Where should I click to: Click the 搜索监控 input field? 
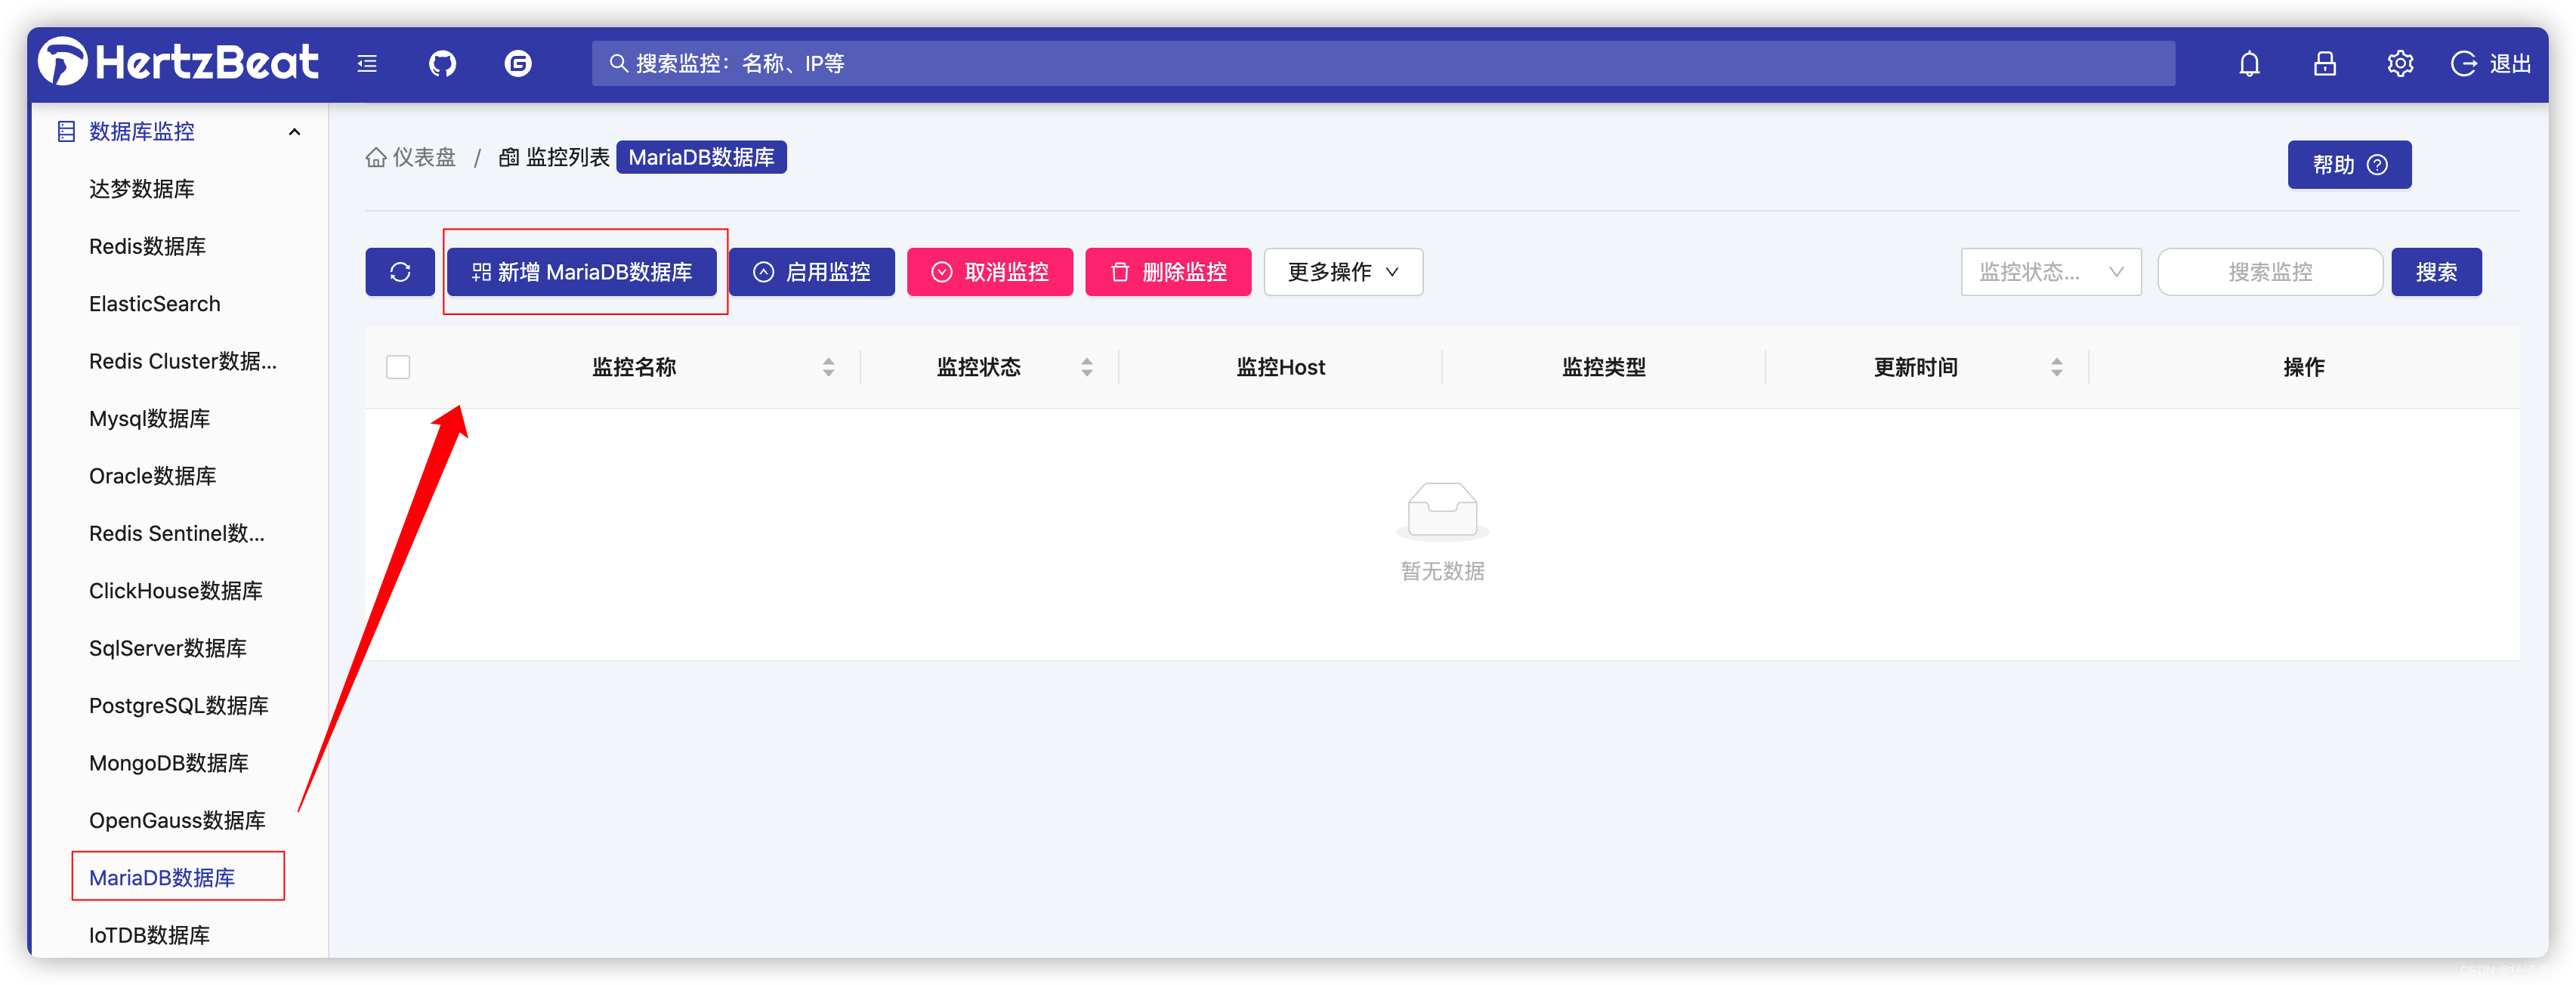(x=2269, y=272)
